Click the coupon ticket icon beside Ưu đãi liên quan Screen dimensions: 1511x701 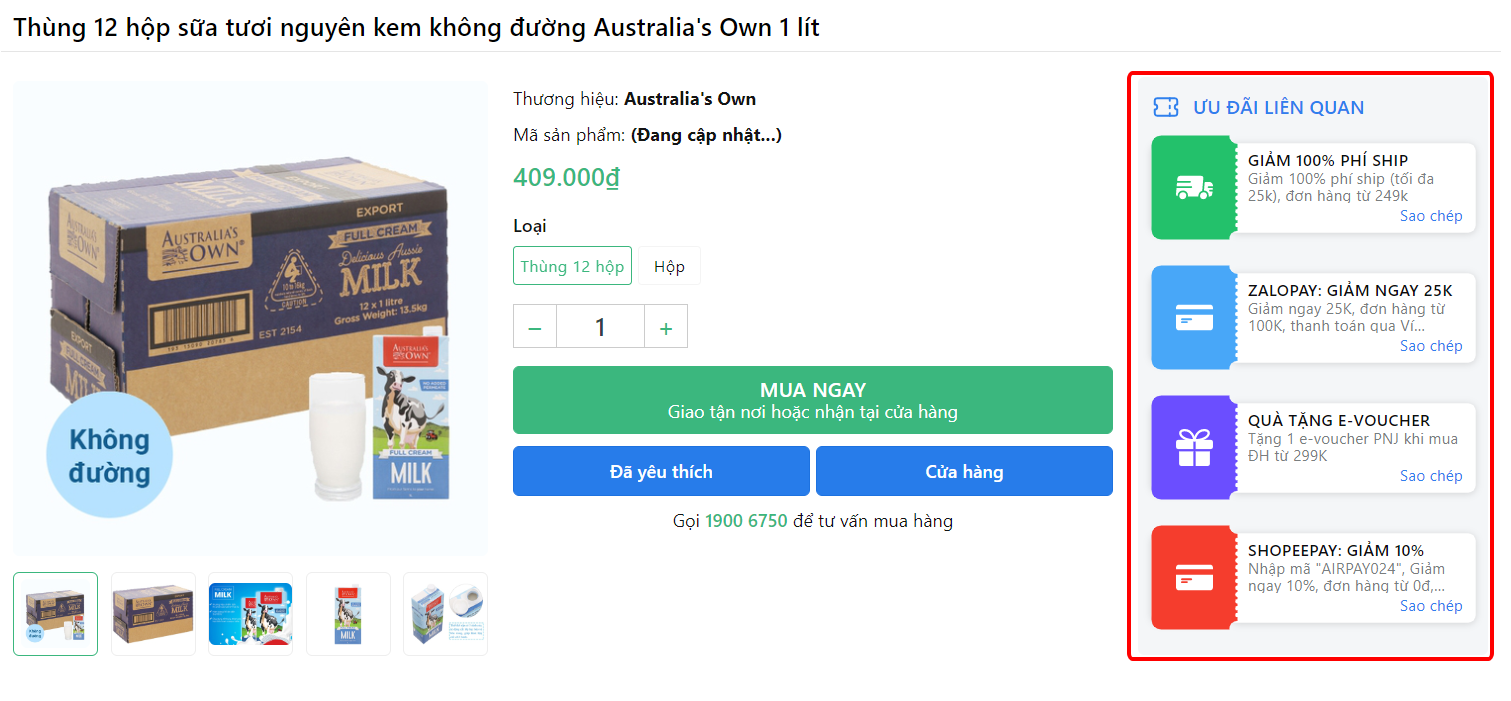[1166, 108]
